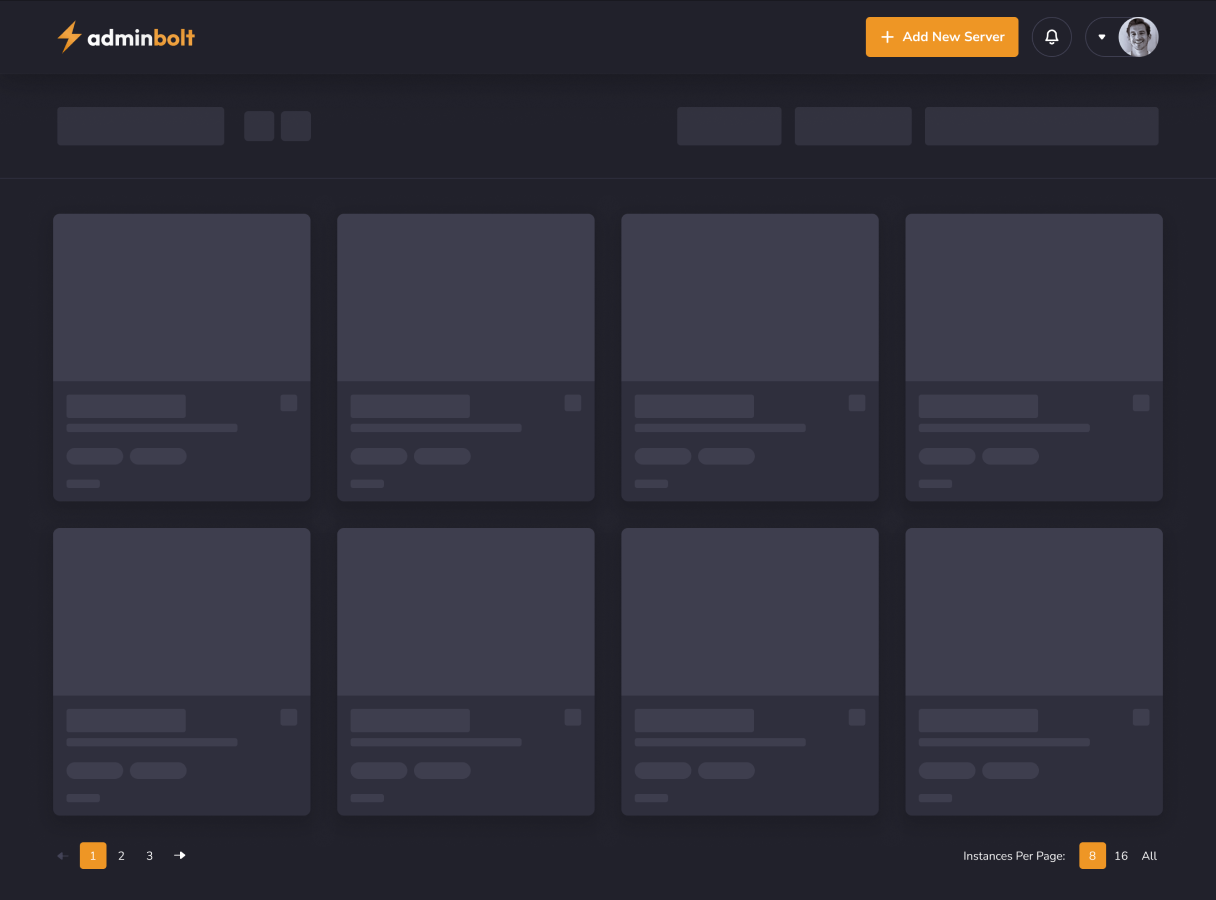The height and width of the screenshot is (900, 1216).
Task: Select page 1 in pagination
Action: pyautogui.click(x=93, y=855)
